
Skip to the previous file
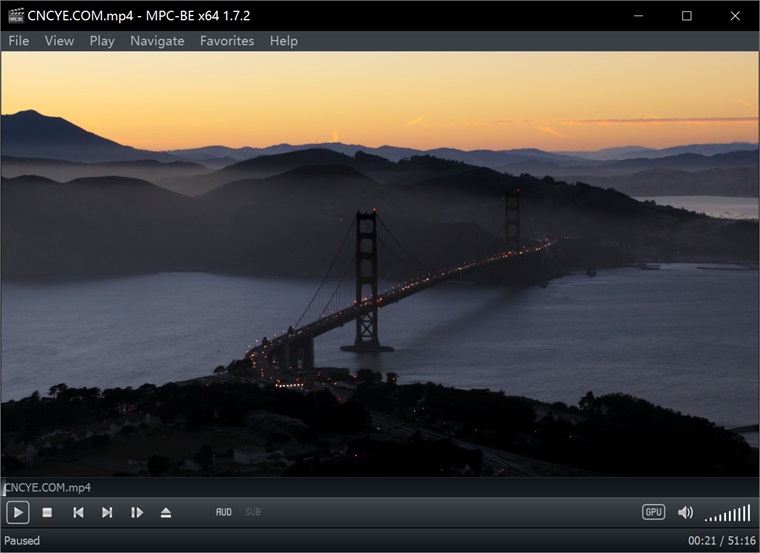pyautogui.click(x=78, y=513)
